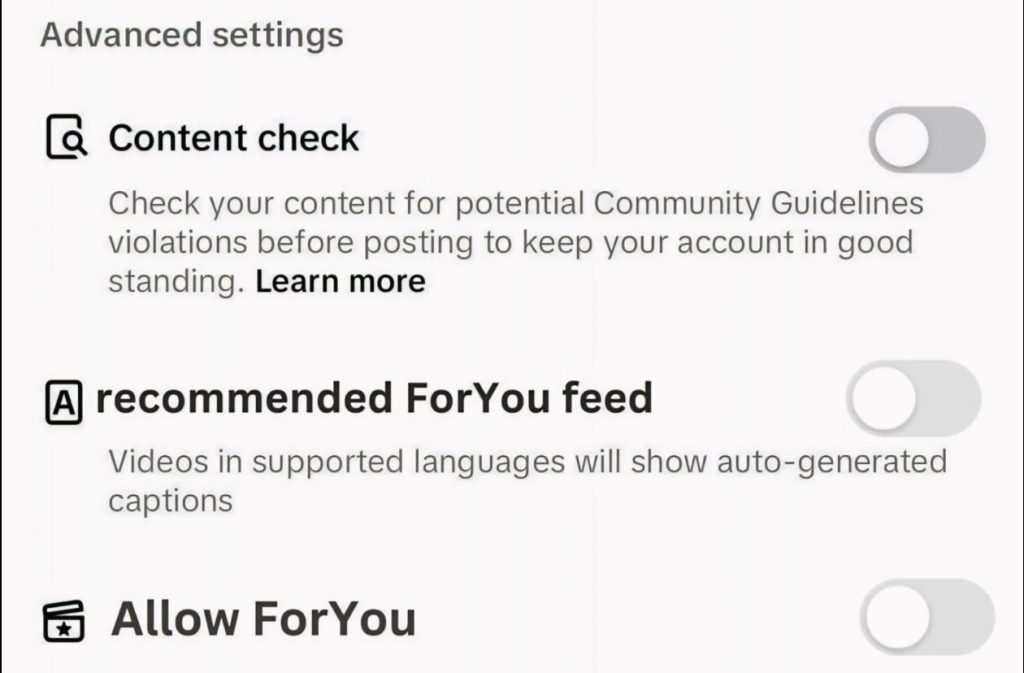Tap the recommended ForYou feed label
The image size is (1024, 673).
373,399
